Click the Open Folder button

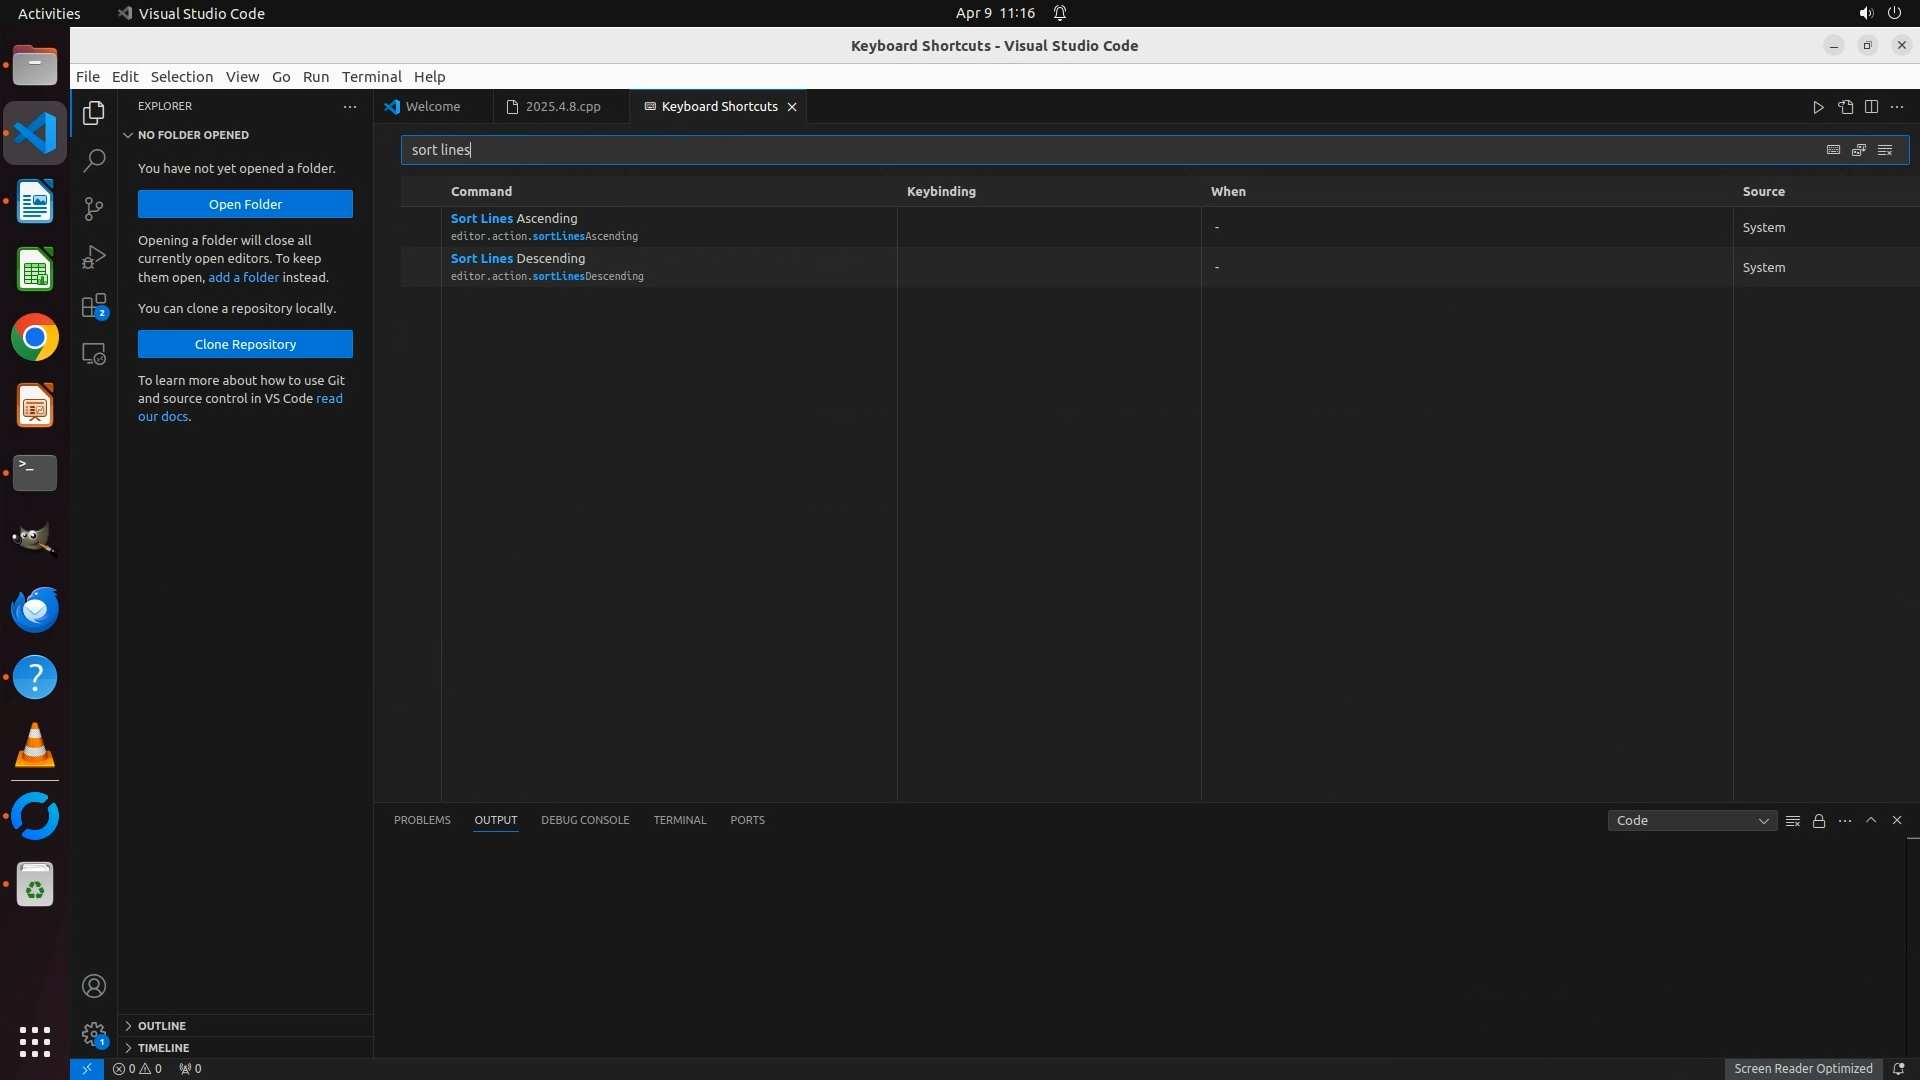coord(245,204)
